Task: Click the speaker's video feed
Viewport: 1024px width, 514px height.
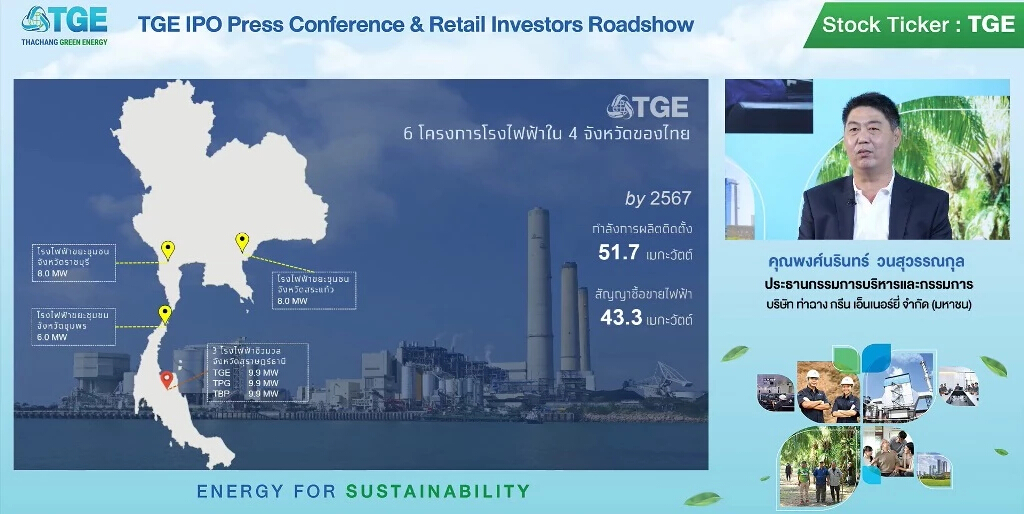Action: tap(867, 159)
